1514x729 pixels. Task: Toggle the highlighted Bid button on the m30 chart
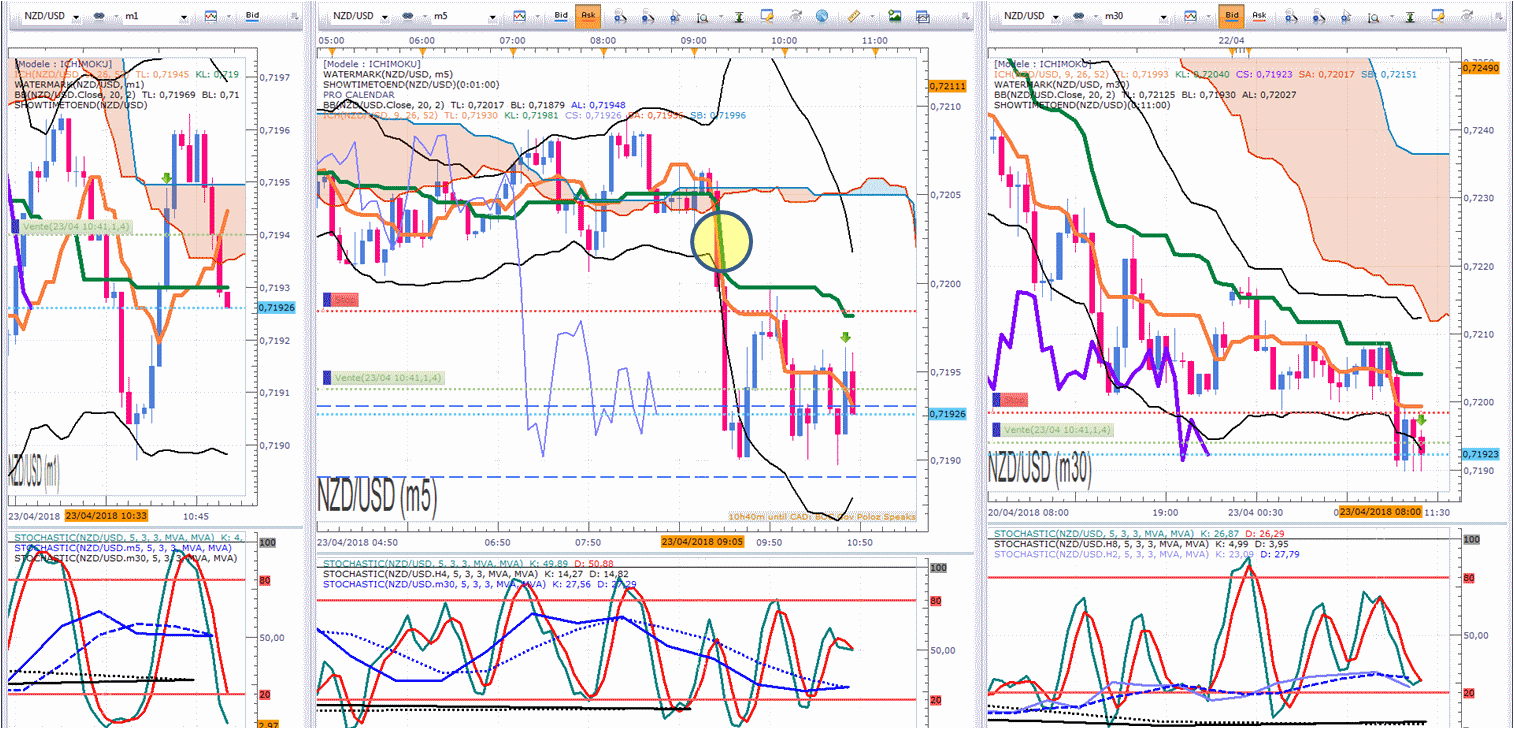[1231, 16]
